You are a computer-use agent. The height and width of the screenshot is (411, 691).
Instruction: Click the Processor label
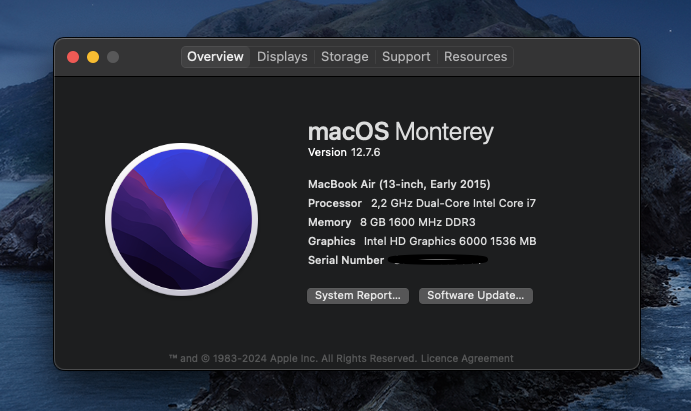335,203
